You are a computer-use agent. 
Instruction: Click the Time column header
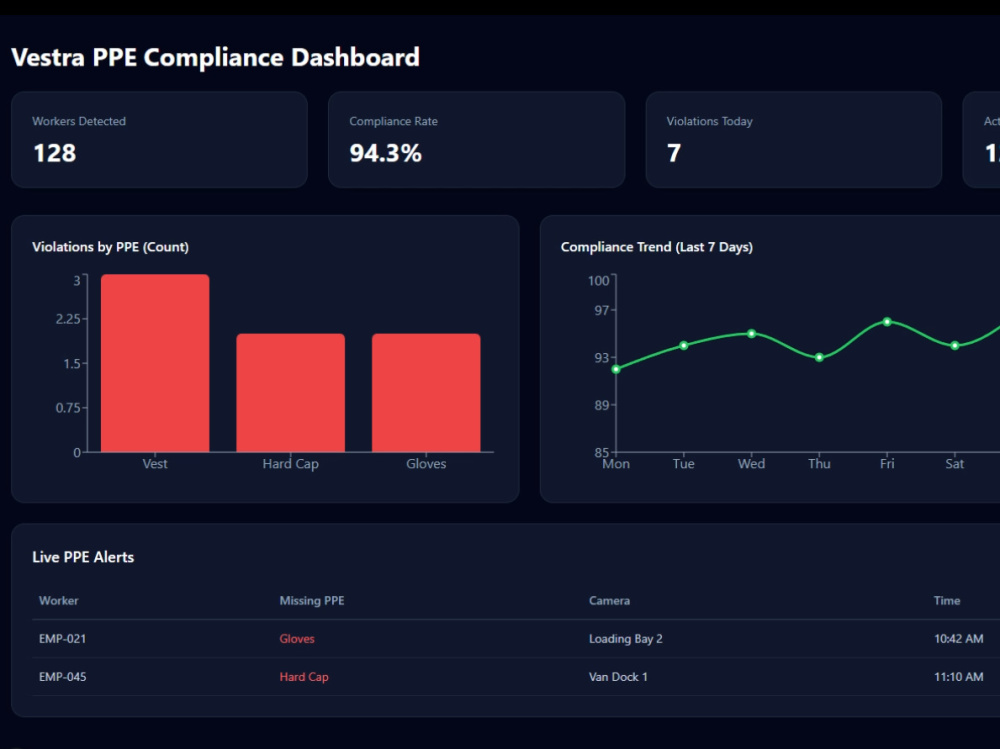pos(947,600)
